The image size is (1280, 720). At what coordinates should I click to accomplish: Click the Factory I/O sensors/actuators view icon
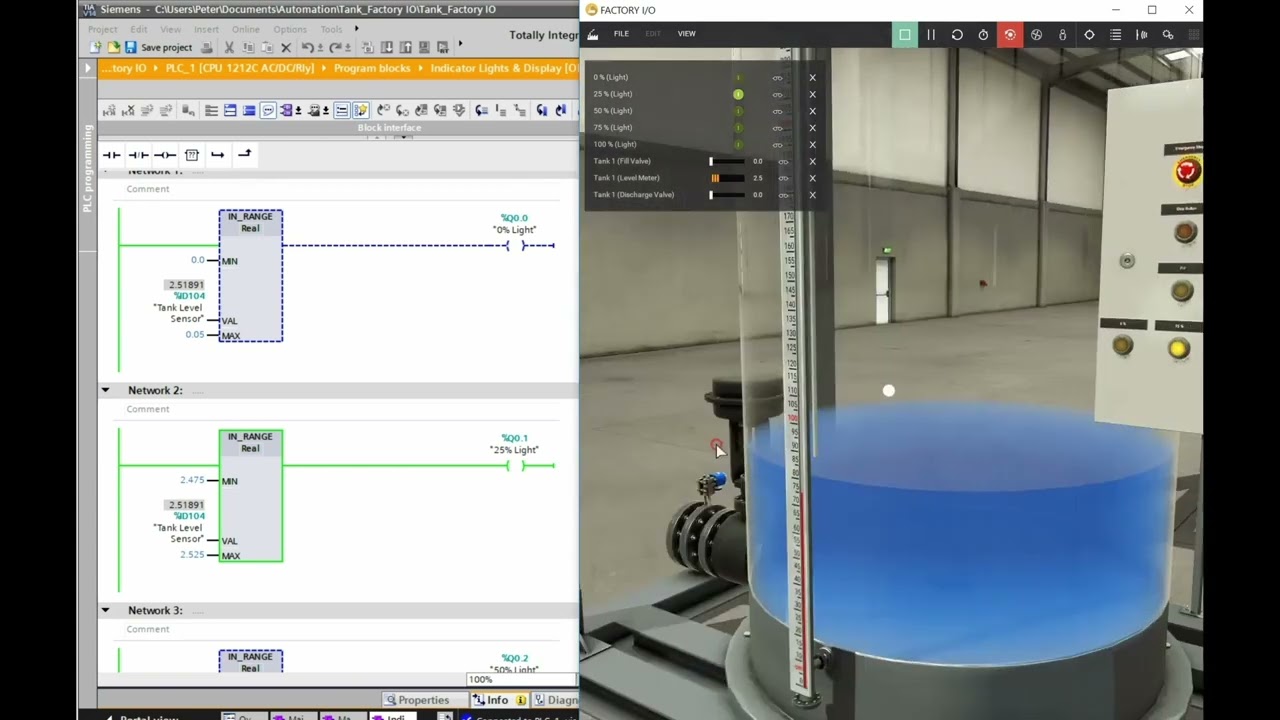tap(1141, 35)
